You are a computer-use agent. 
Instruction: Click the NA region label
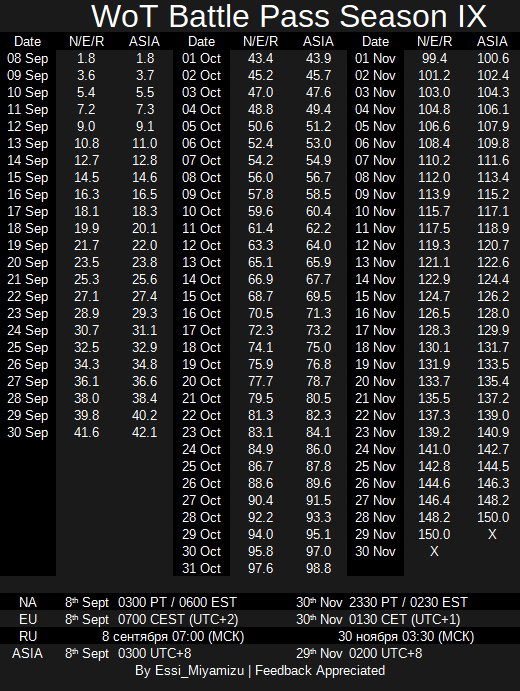(27, 602)
